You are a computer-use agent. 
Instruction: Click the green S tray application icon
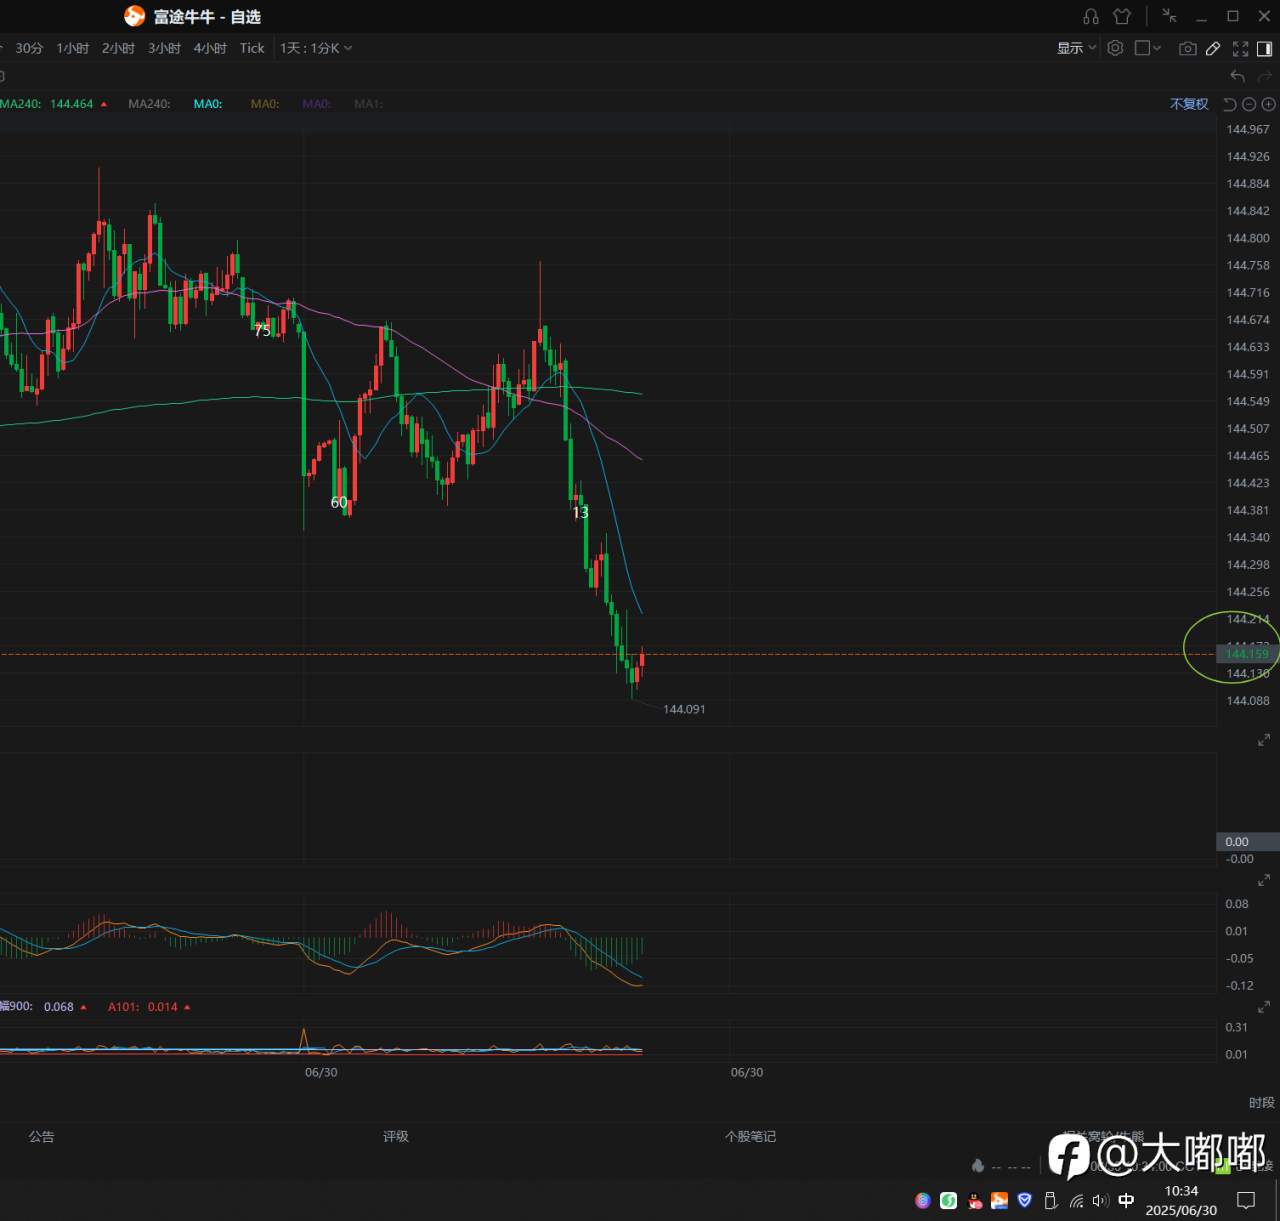(949, 1200)
